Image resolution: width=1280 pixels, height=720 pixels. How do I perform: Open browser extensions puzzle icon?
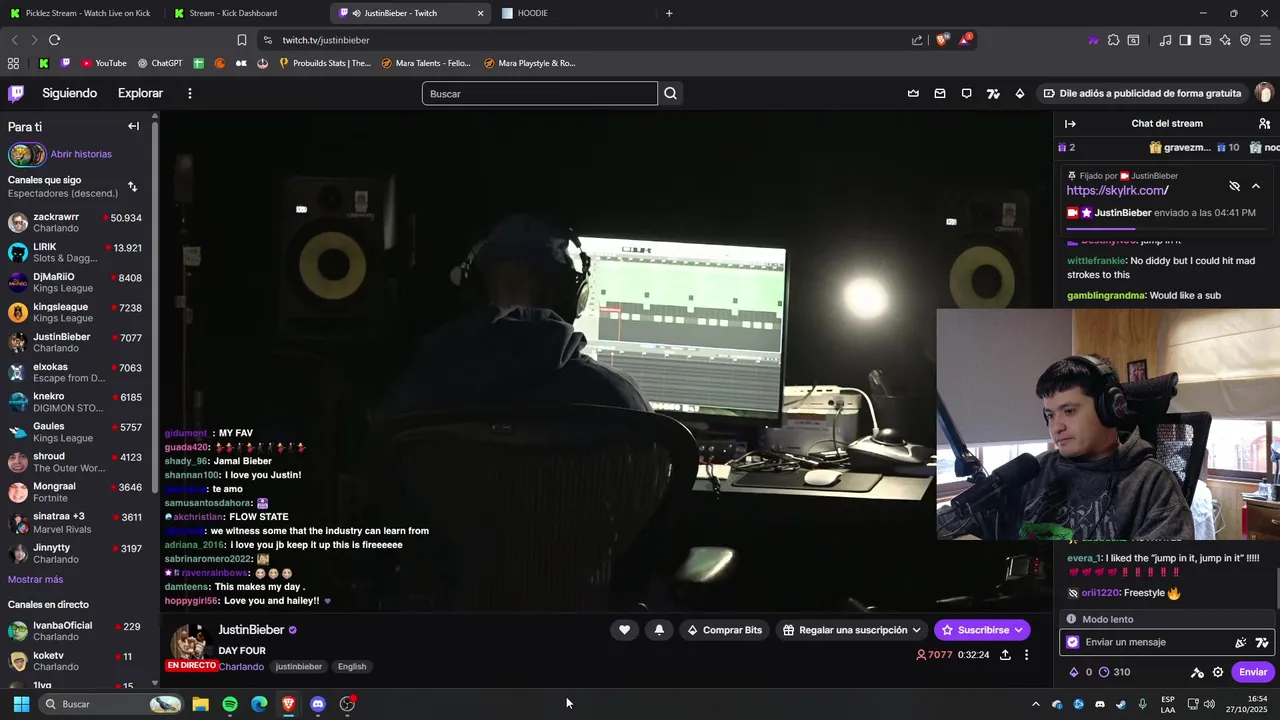tap(1113, 40)
